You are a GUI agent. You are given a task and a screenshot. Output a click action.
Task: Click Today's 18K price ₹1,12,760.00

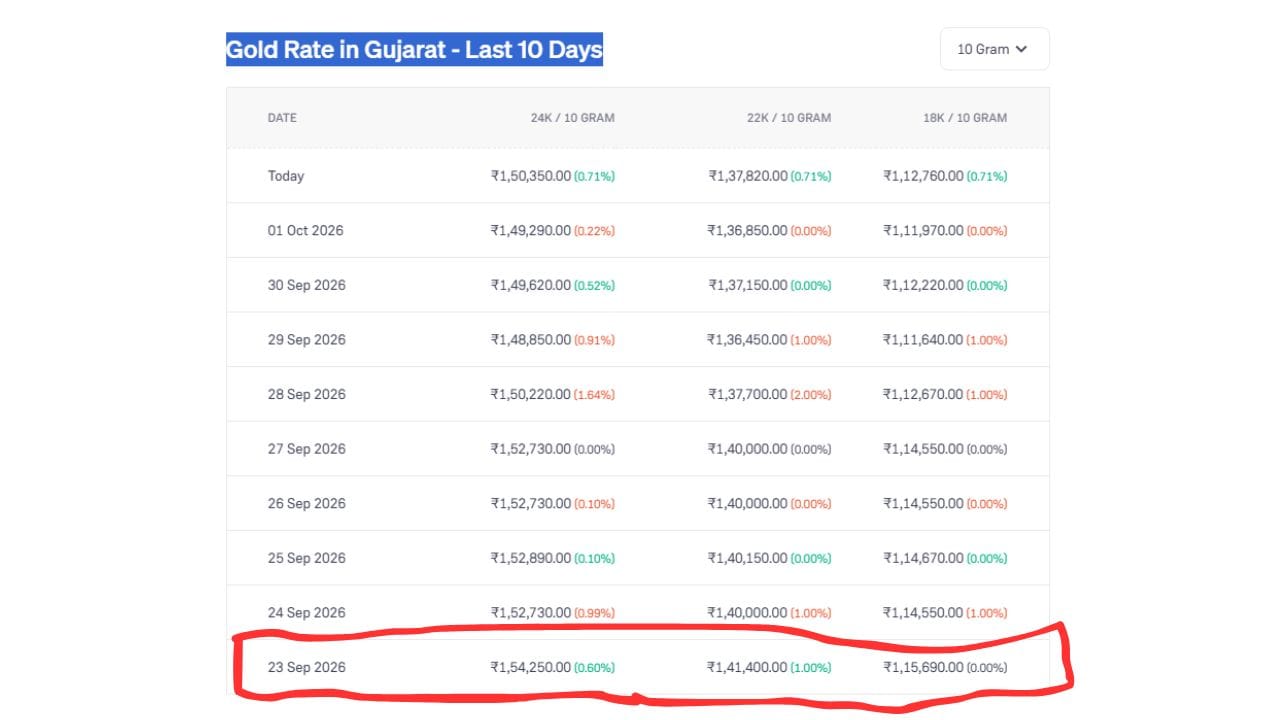(923, 176)
